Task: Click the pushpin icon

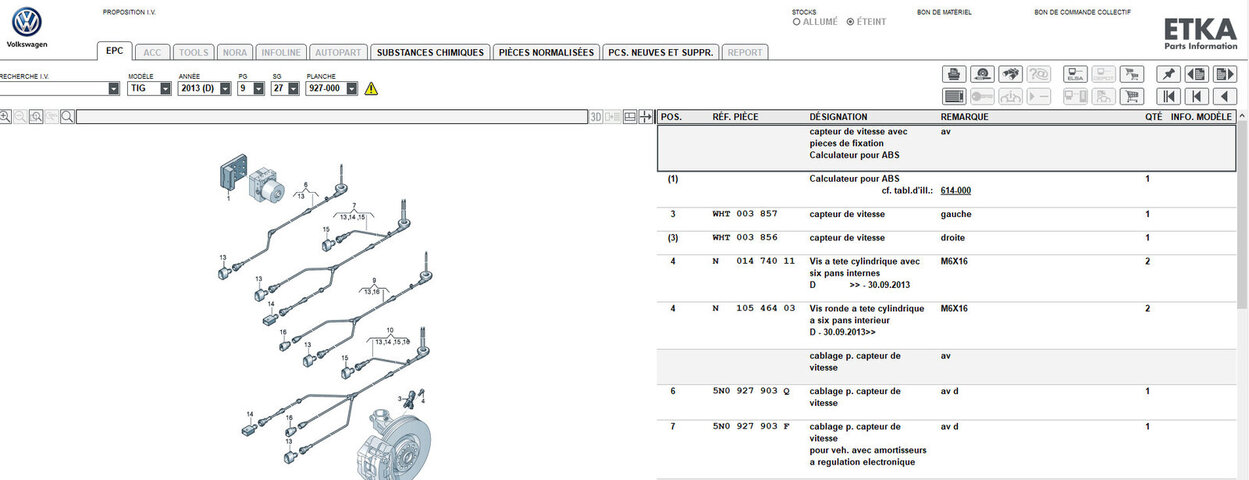Action: click(x=1168, y=74)
